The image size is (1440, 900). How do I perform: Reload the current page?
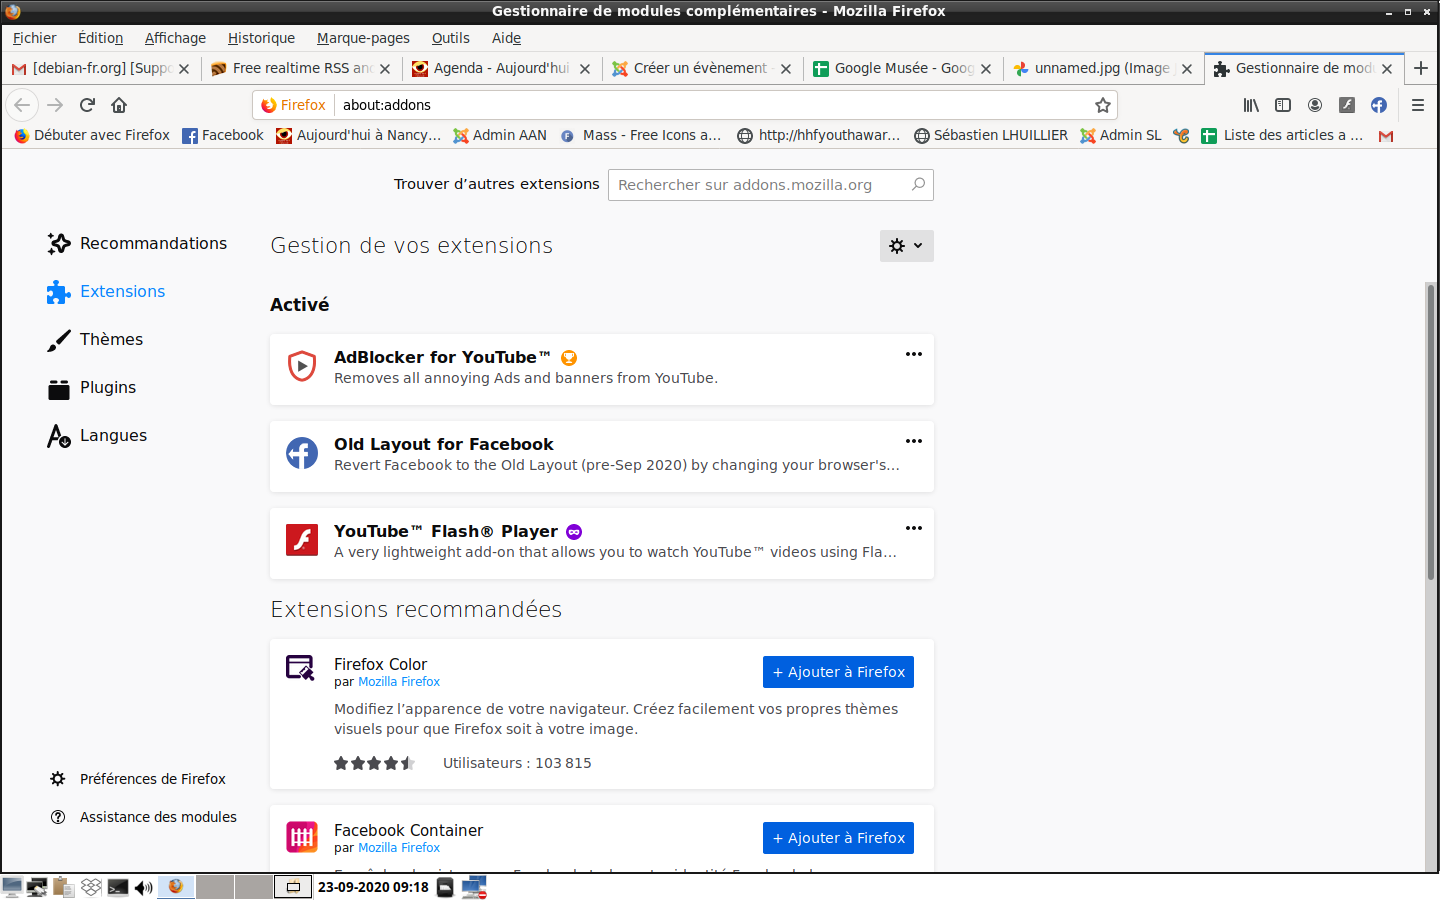coord(87,105)
